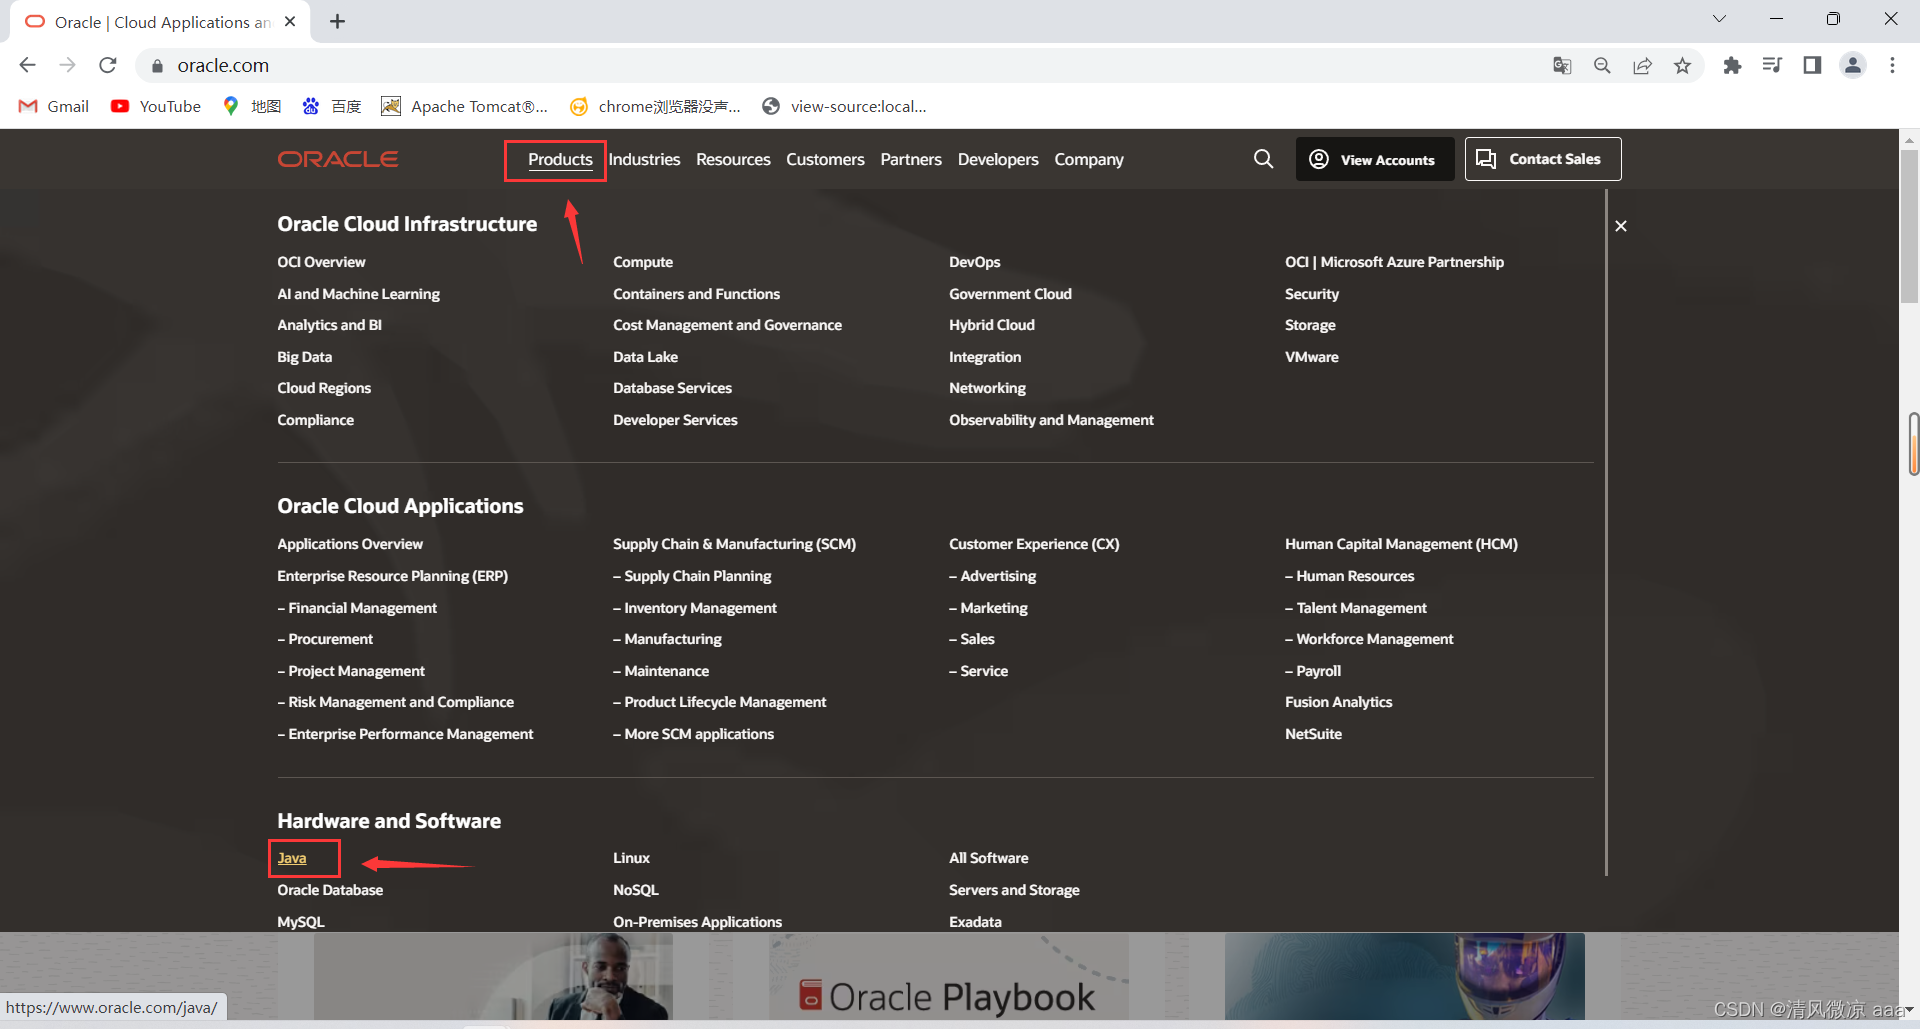The height and width of the screenshot is (1029, 1920).
Task: Open the site search magnifier icon
Action: pyautogui.click(x=1263, y=159)
